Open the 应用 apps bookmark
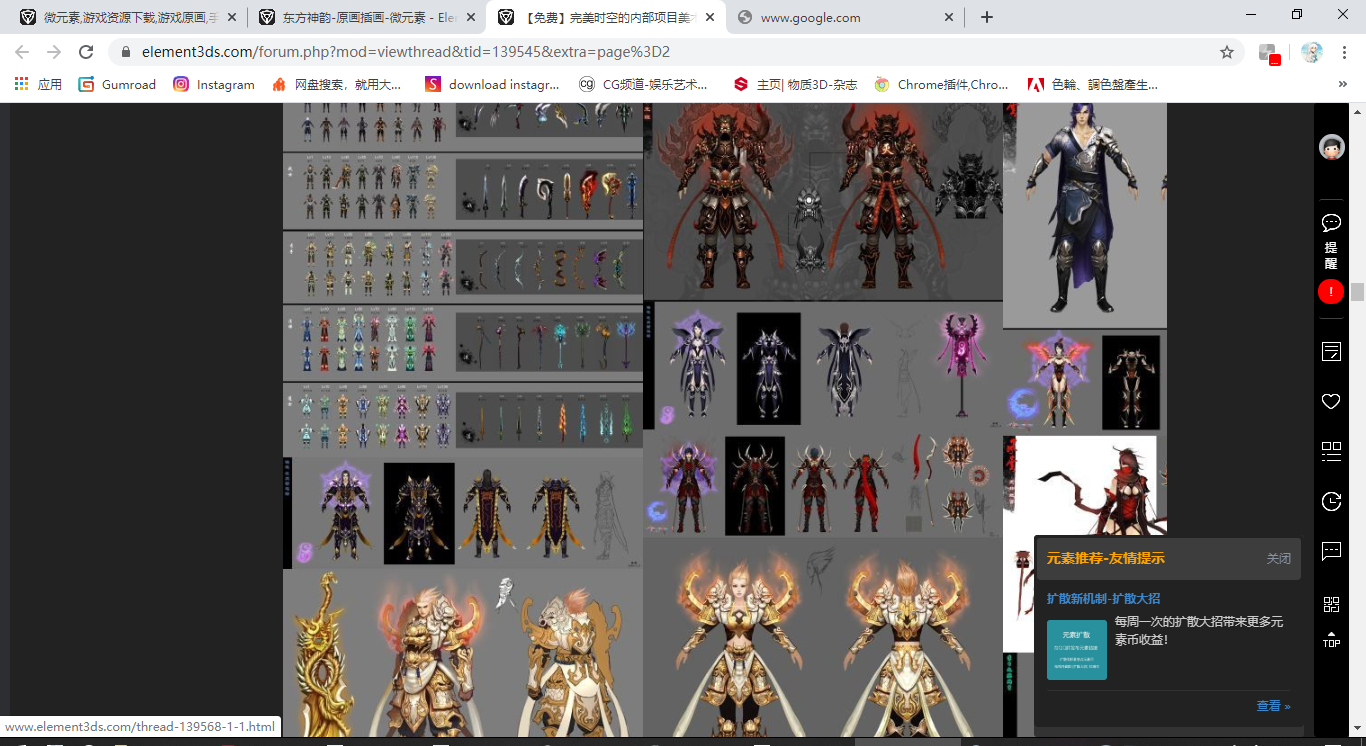The image size is (1366, 746). point(38,84)
